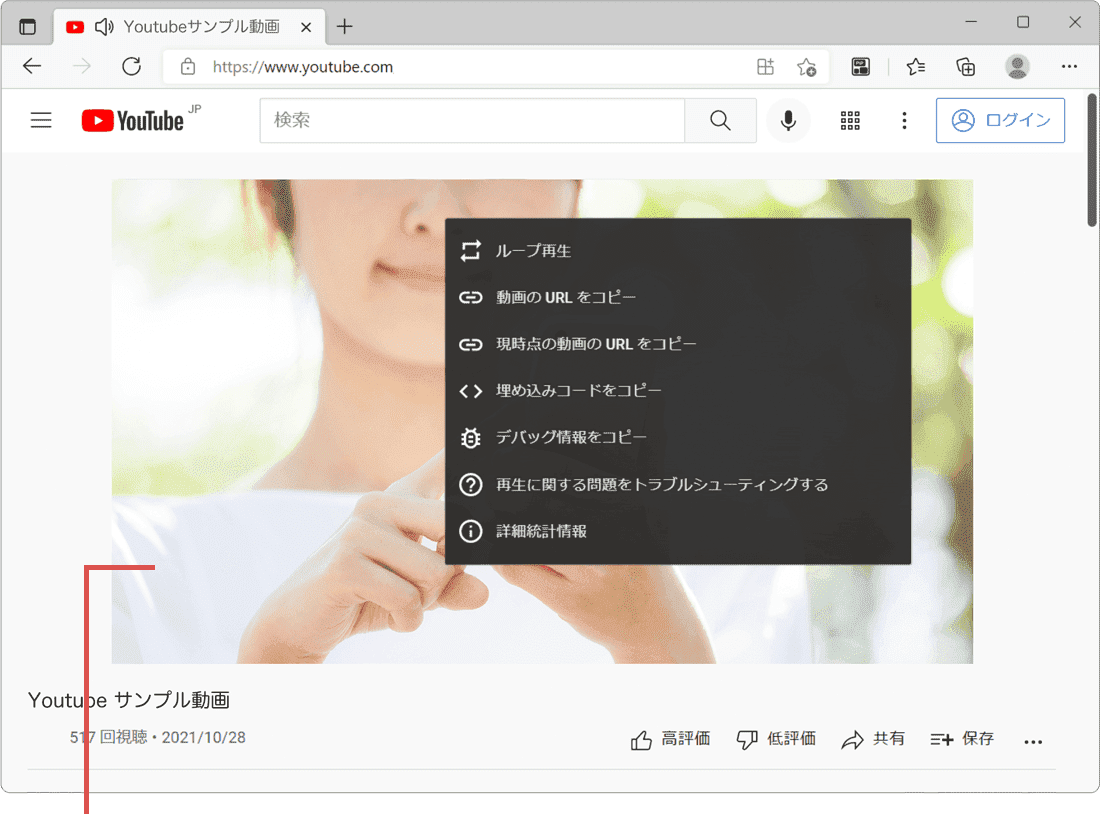The image size is (1100, 814).
Task: Select 動画の URL をコピー from the menu
Action: [x=565, y=297]
